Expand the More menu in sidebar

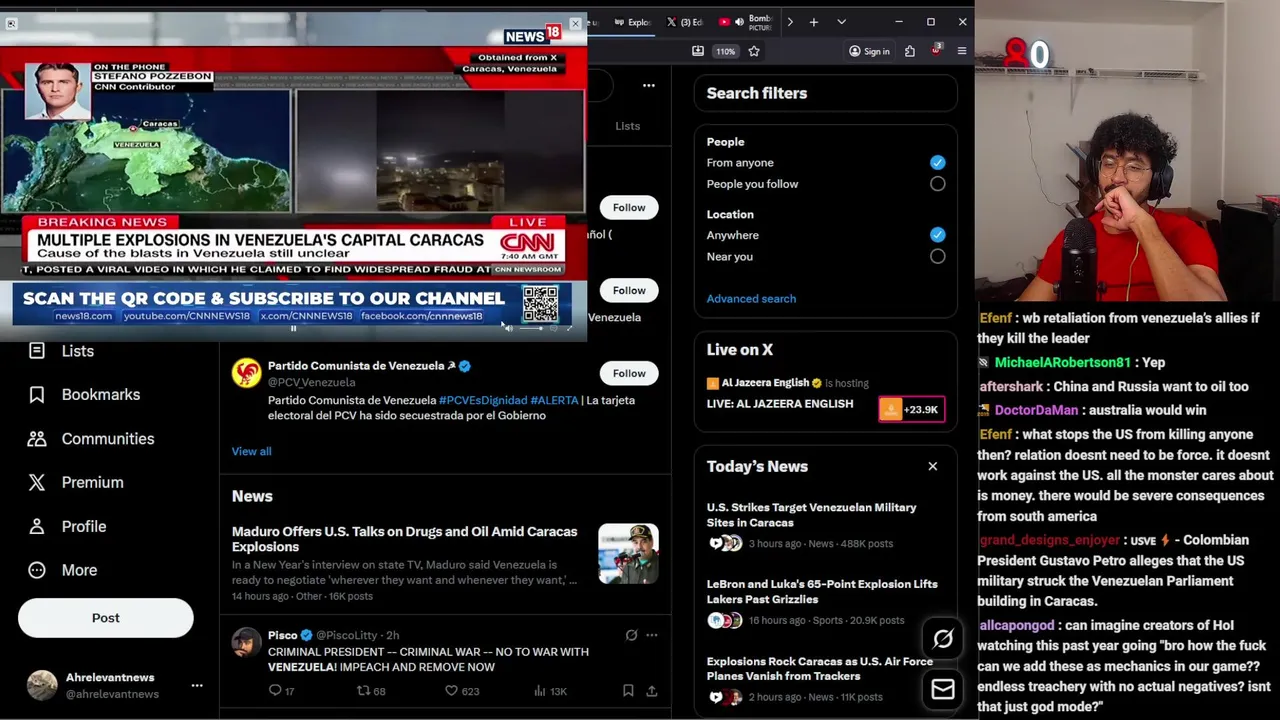click(x=63, y=570)
